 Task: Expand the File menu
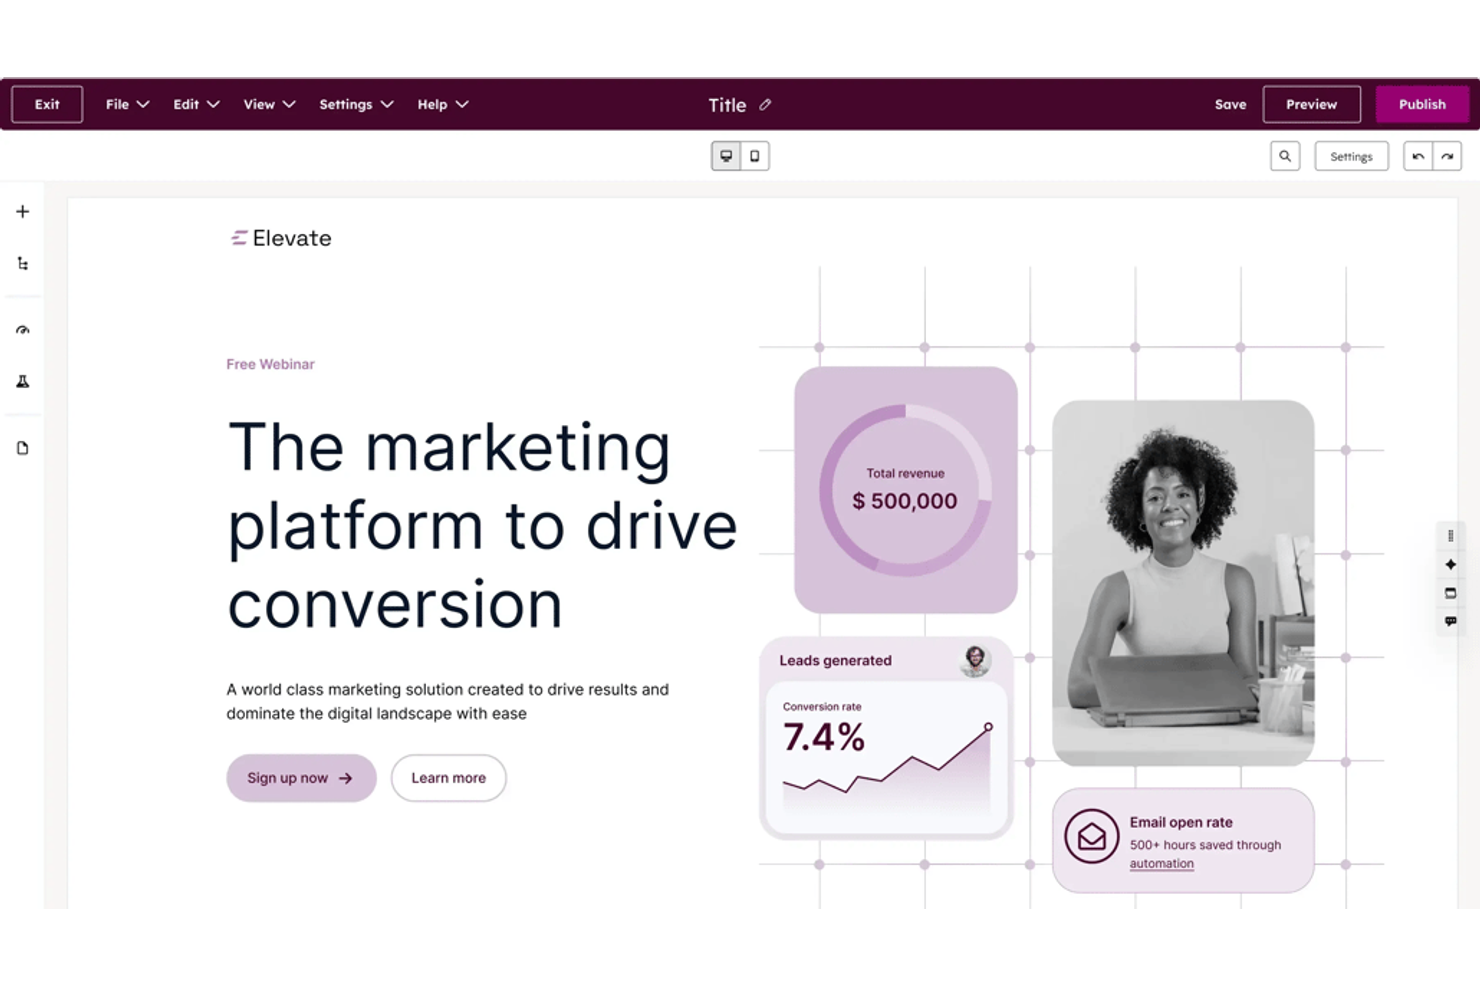coord(126,104)
